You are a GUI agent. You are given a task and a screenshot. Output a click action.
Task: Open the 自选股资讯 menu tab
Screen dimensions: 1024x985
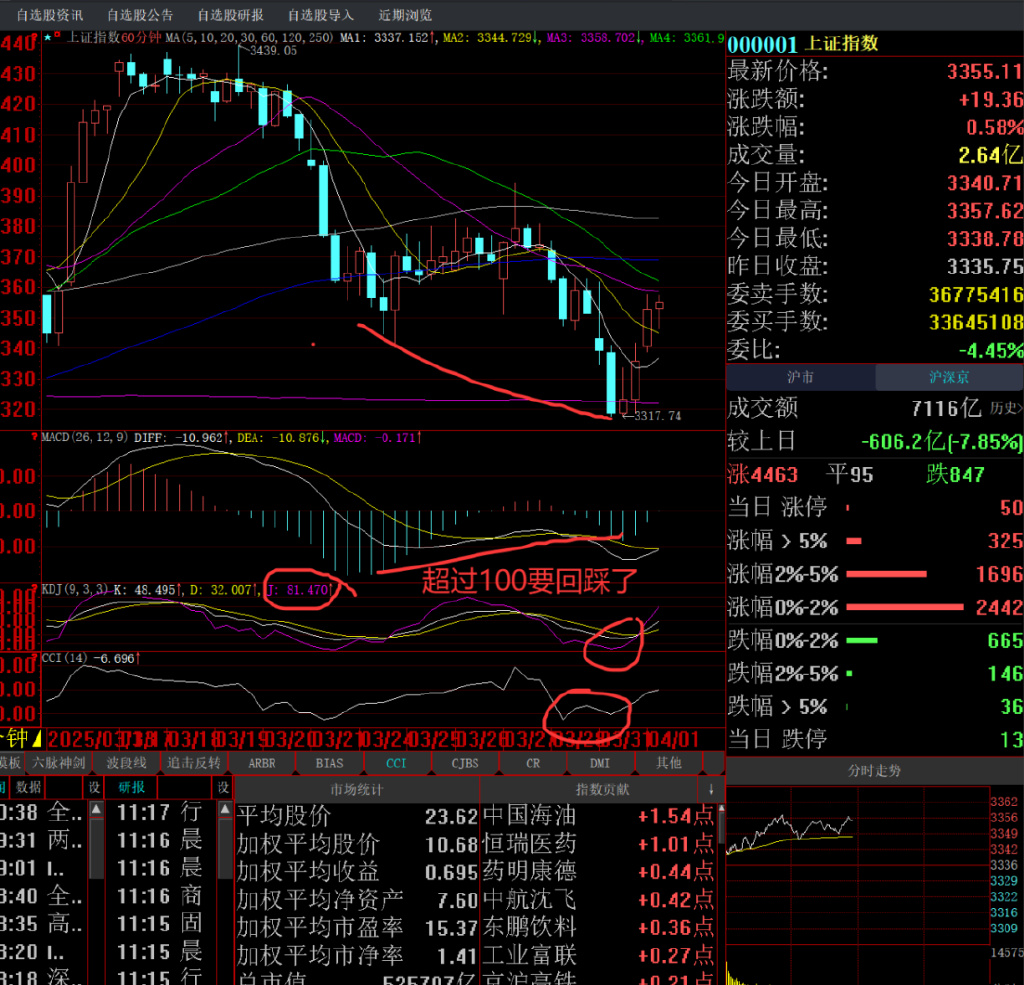click(x=50, y=15)
